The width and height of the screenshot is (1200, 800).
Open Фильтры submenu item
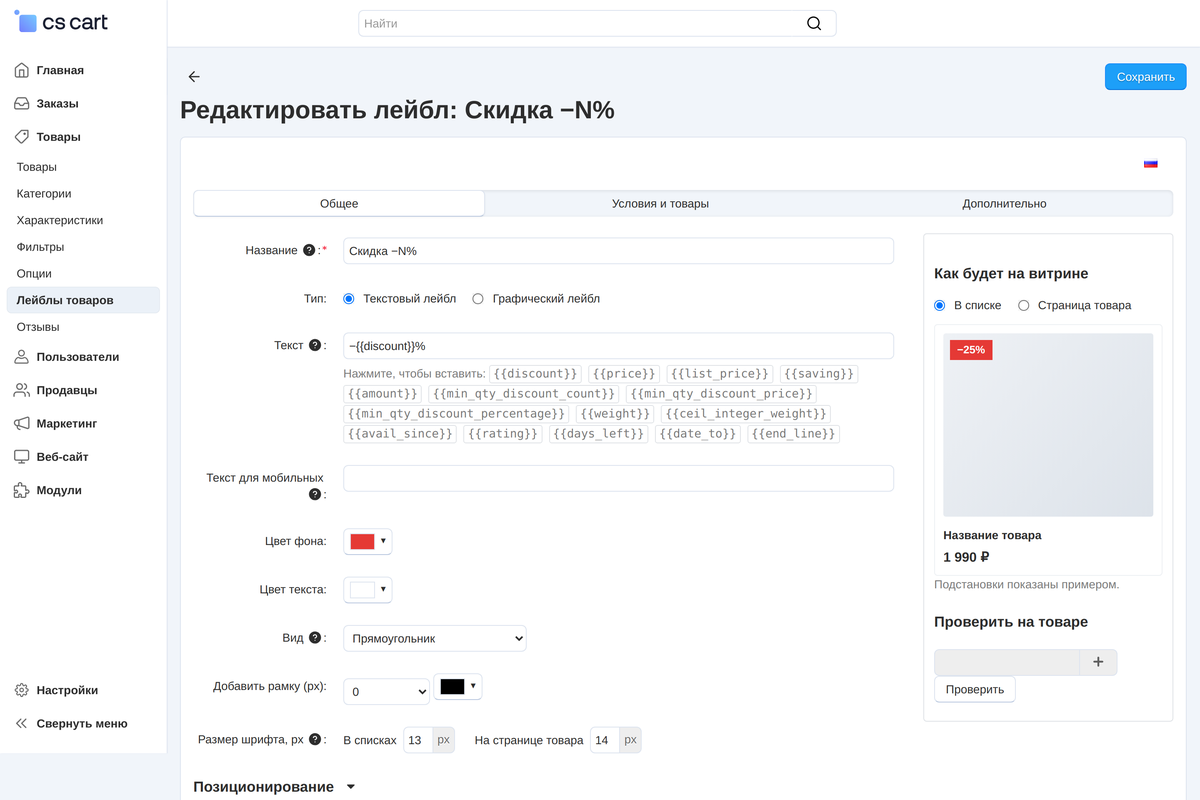click(40, 247)
